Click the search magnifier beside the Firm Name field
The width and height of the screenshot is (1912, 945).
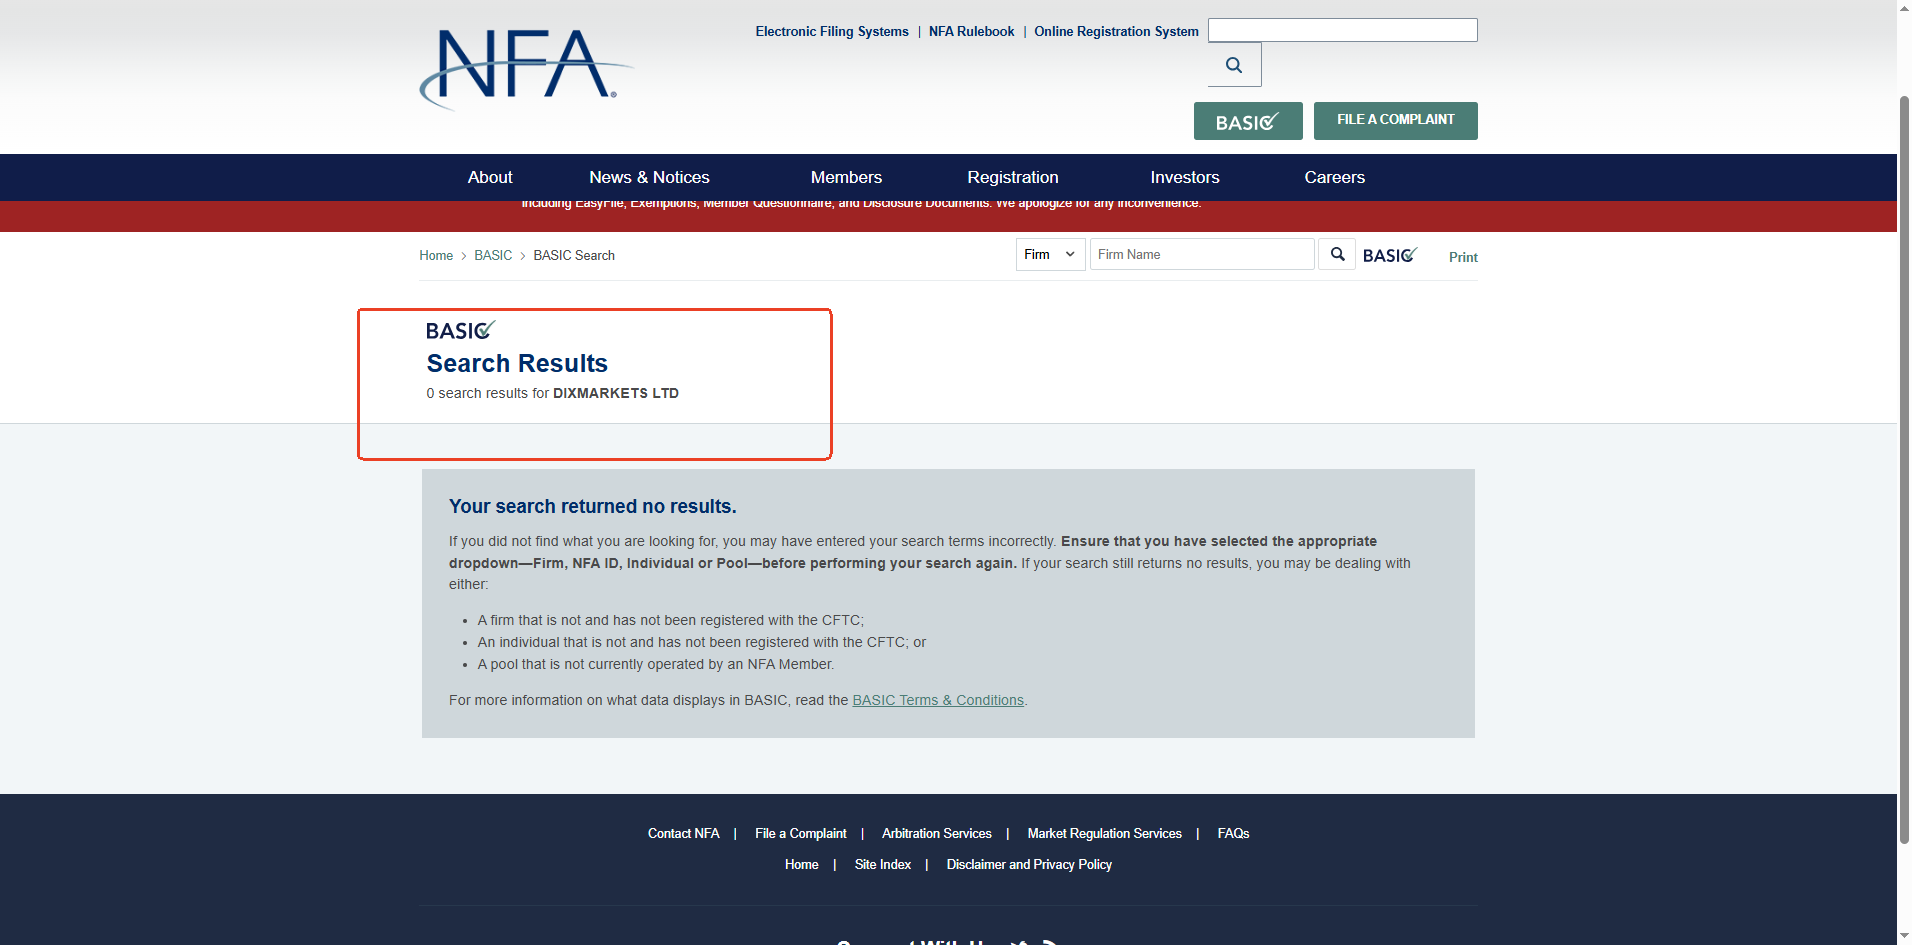(1337, 254)
